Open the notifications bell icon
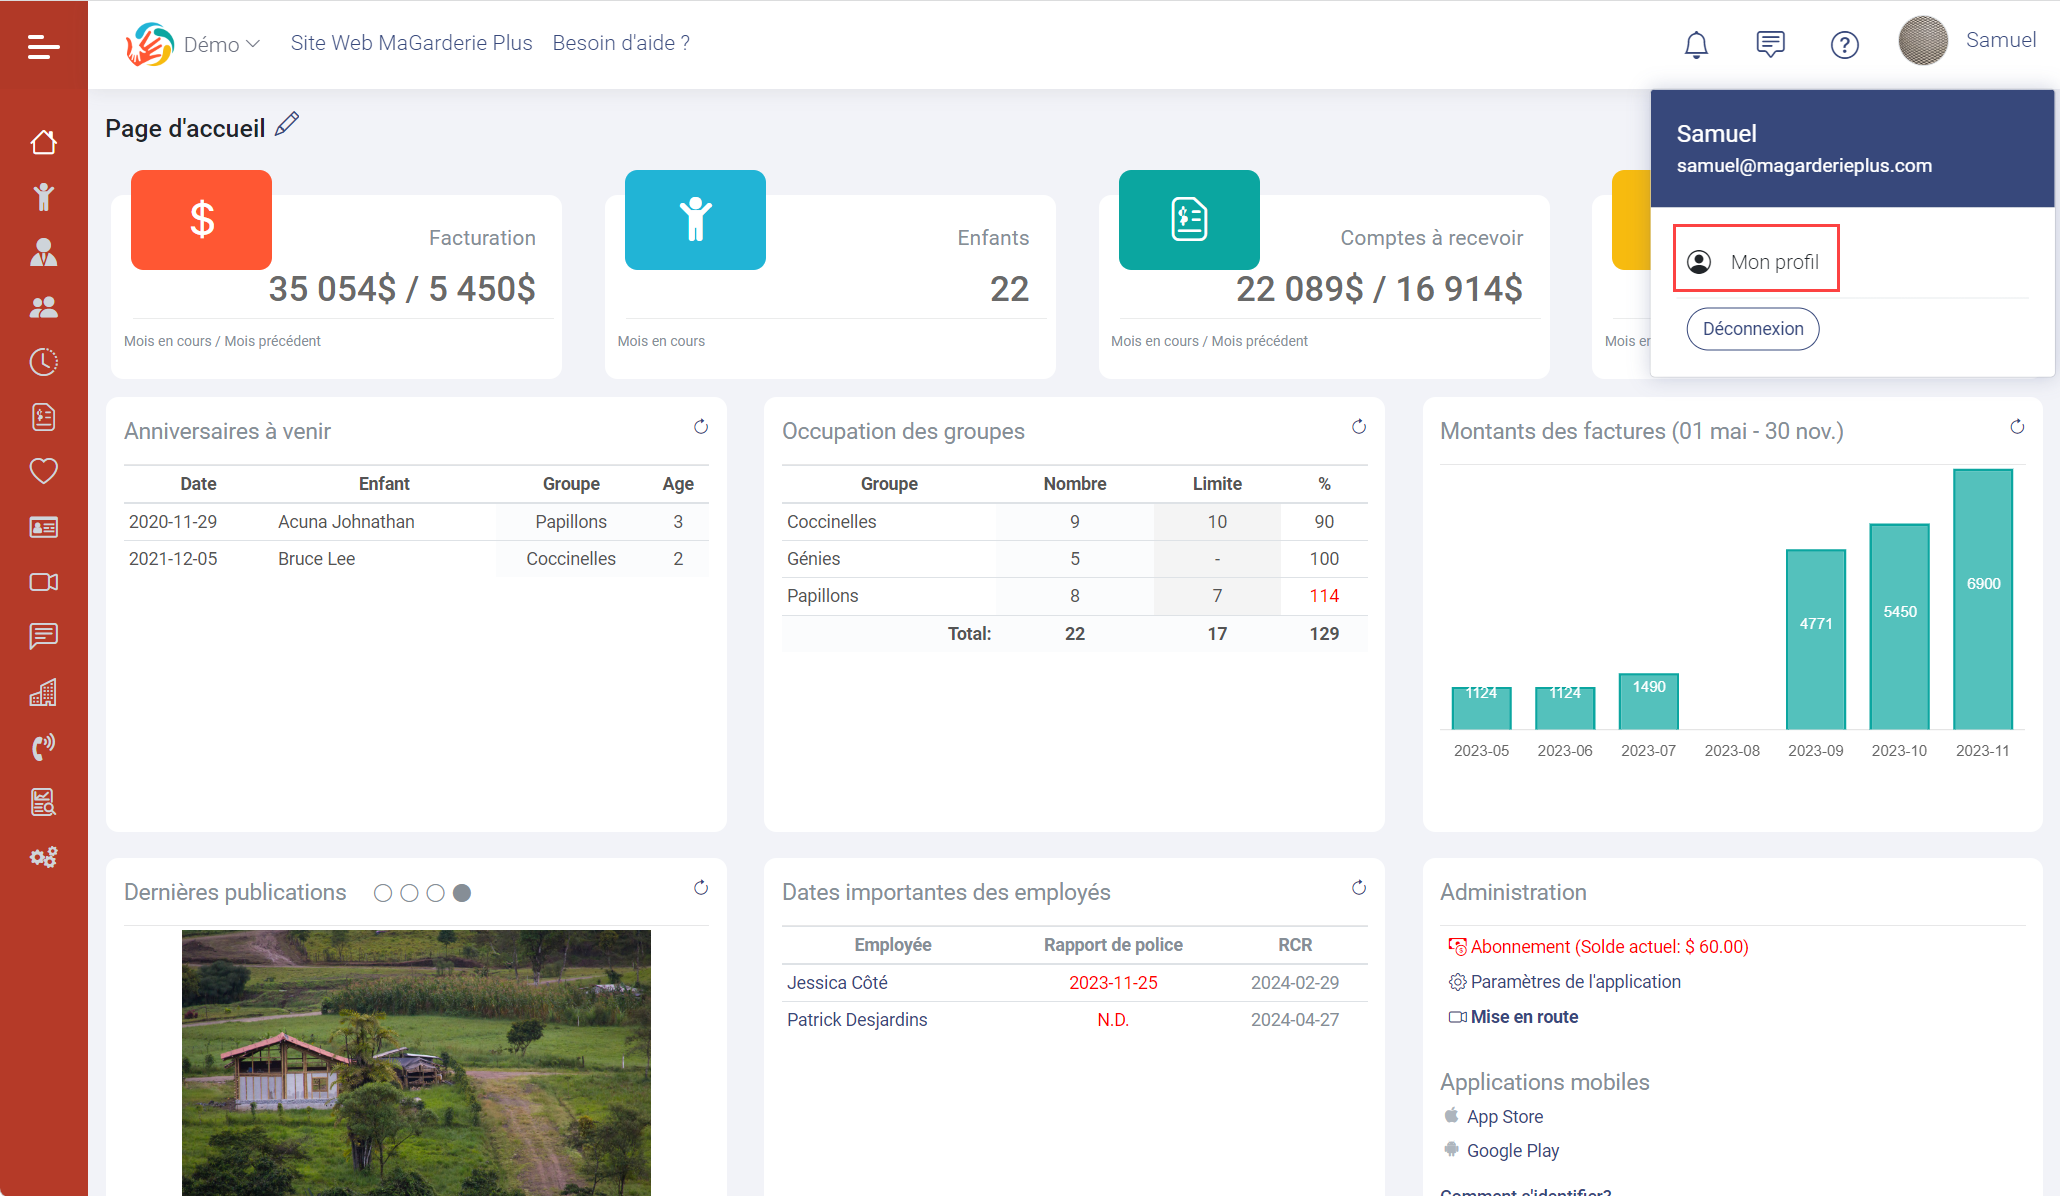Image resolution: width=2060 pixels, height=1196 pixels. point(1695,44)
